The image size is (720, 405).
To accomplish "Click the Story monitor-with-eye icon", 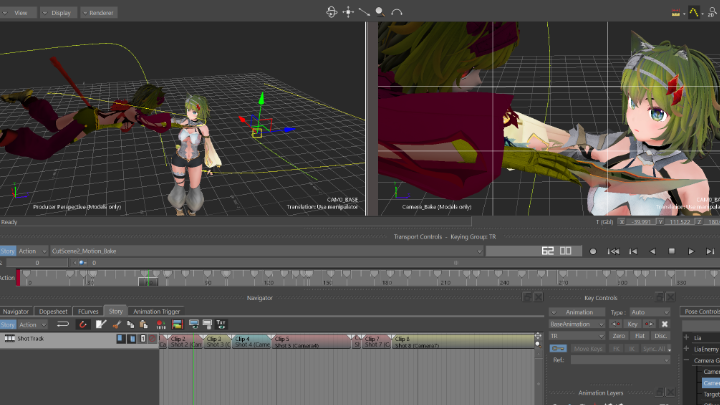I will (194, 324).
